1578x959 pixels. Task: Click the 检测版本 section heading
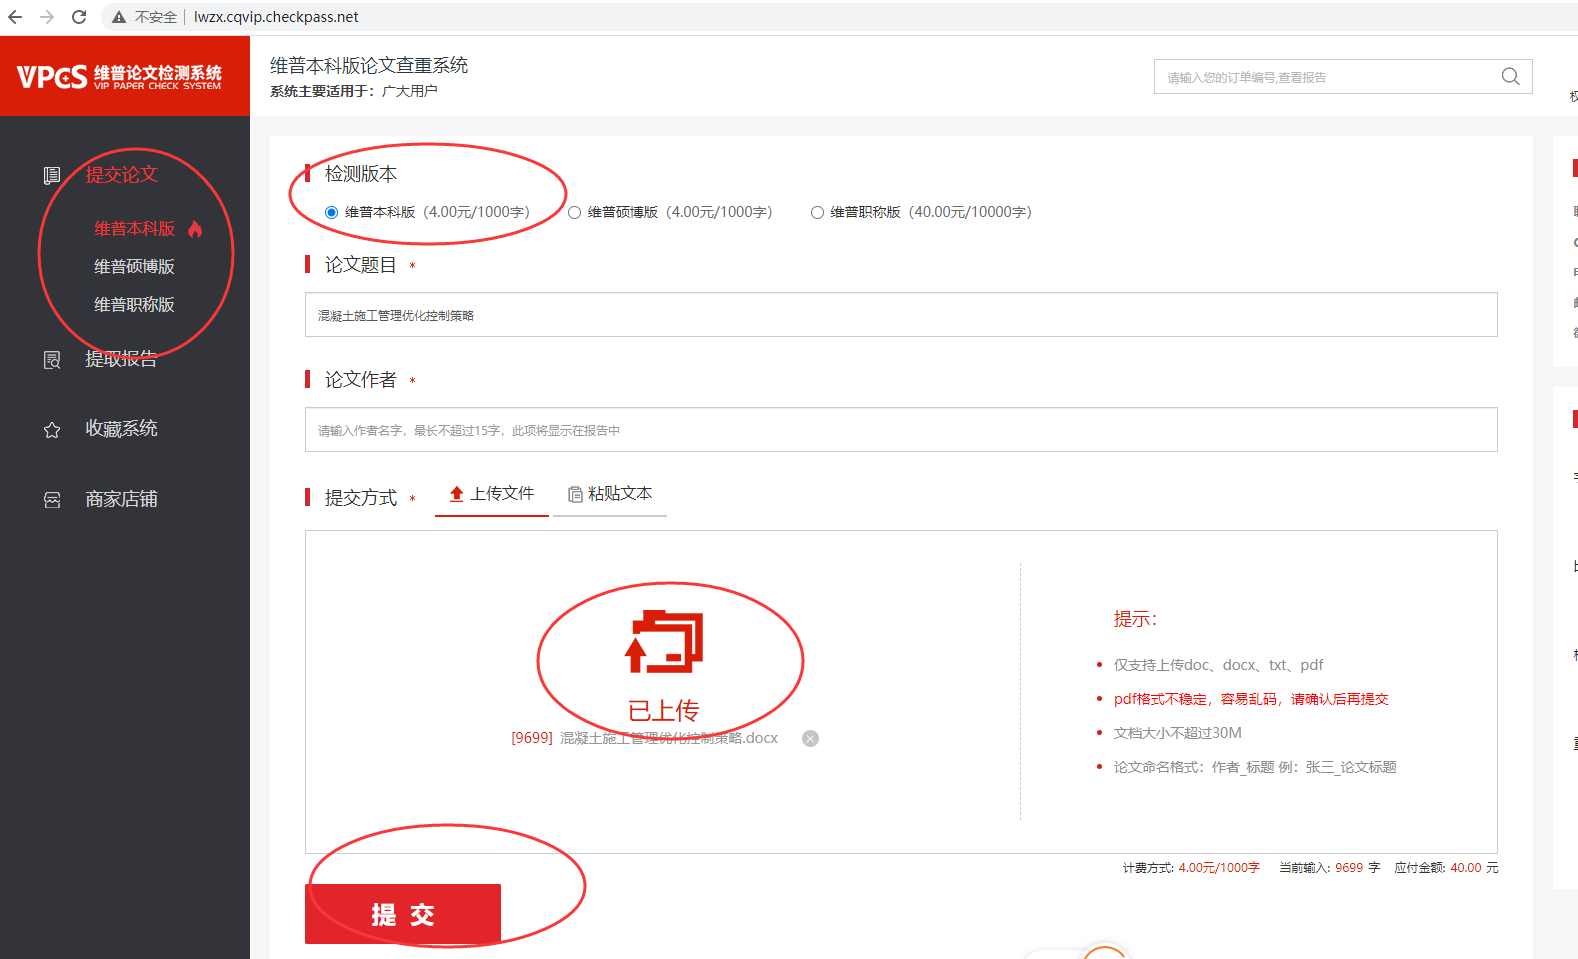361,174
